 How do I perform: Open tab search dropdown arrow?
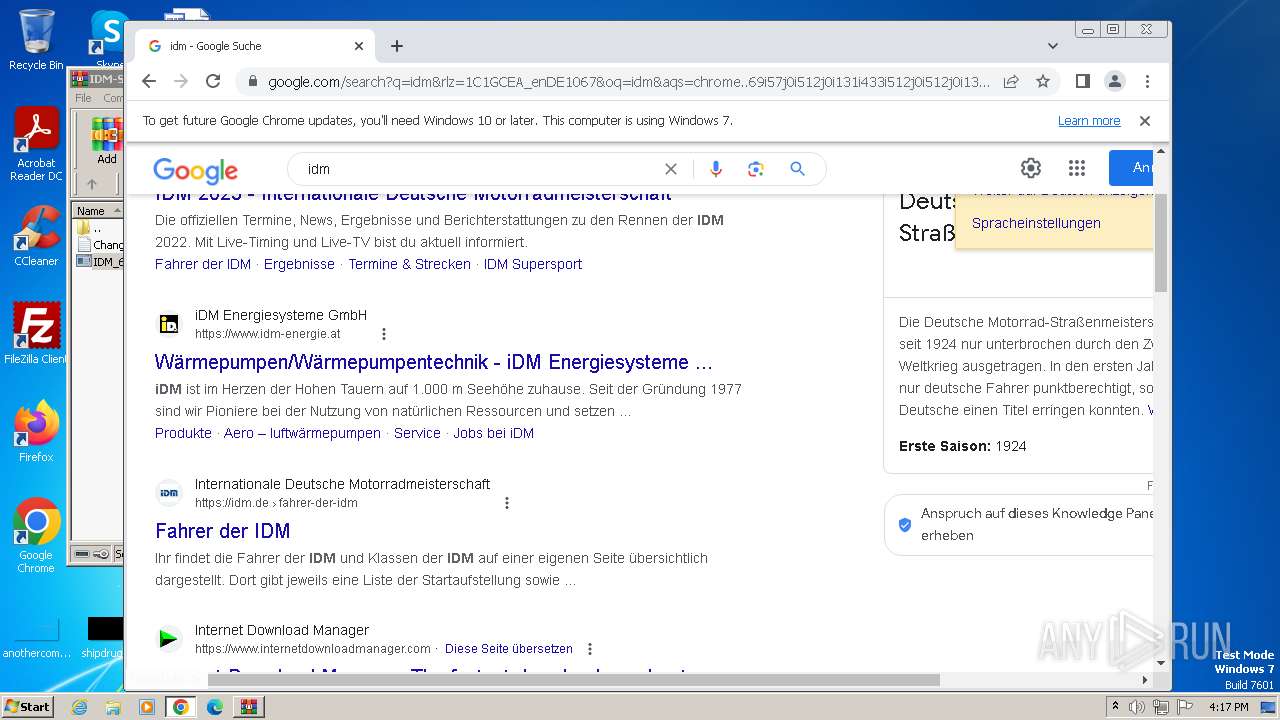[1052, 46]
